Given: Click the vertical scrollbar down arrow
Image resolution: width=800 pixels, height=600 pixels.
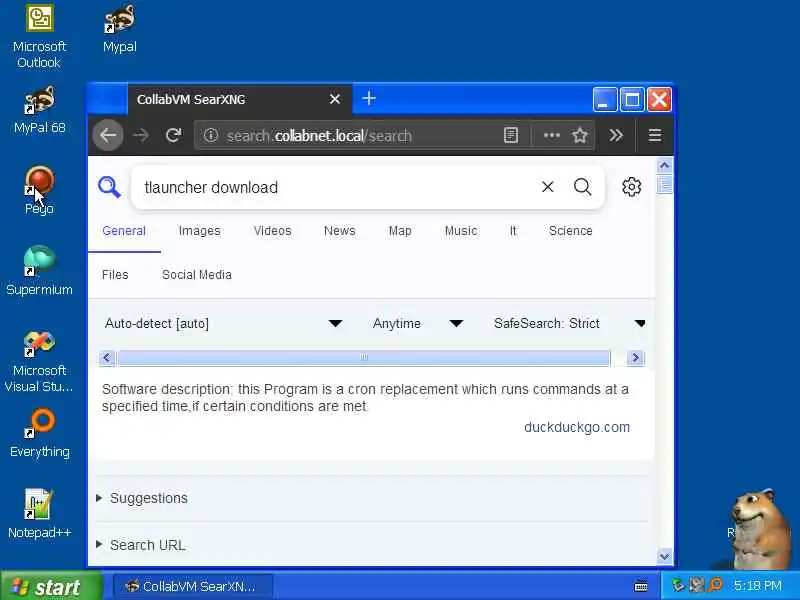Looking at the screenshot, I should point(664,556).
